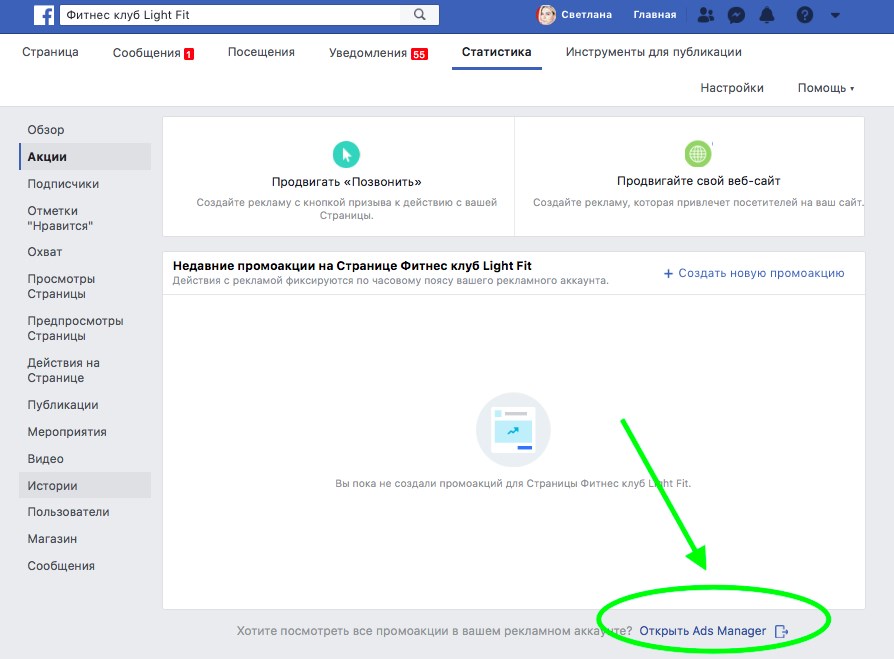Click the green globe website icon

(x=698, y=153)
